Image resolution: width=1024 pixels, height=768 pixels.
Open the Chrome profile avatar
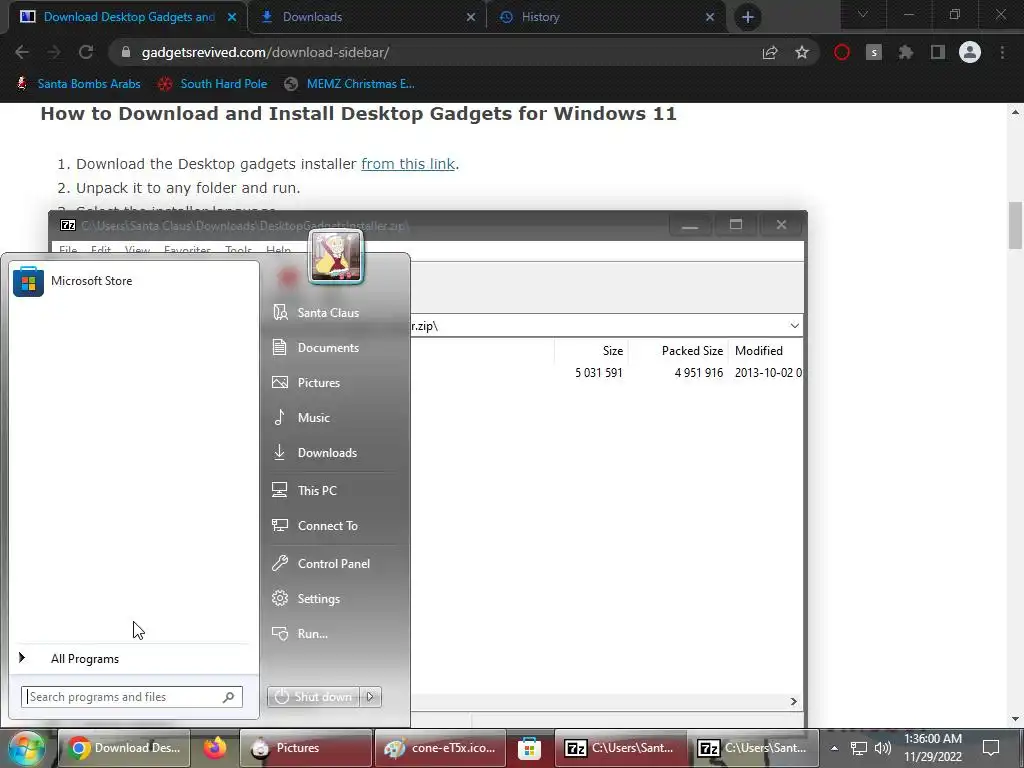point(970,52)
